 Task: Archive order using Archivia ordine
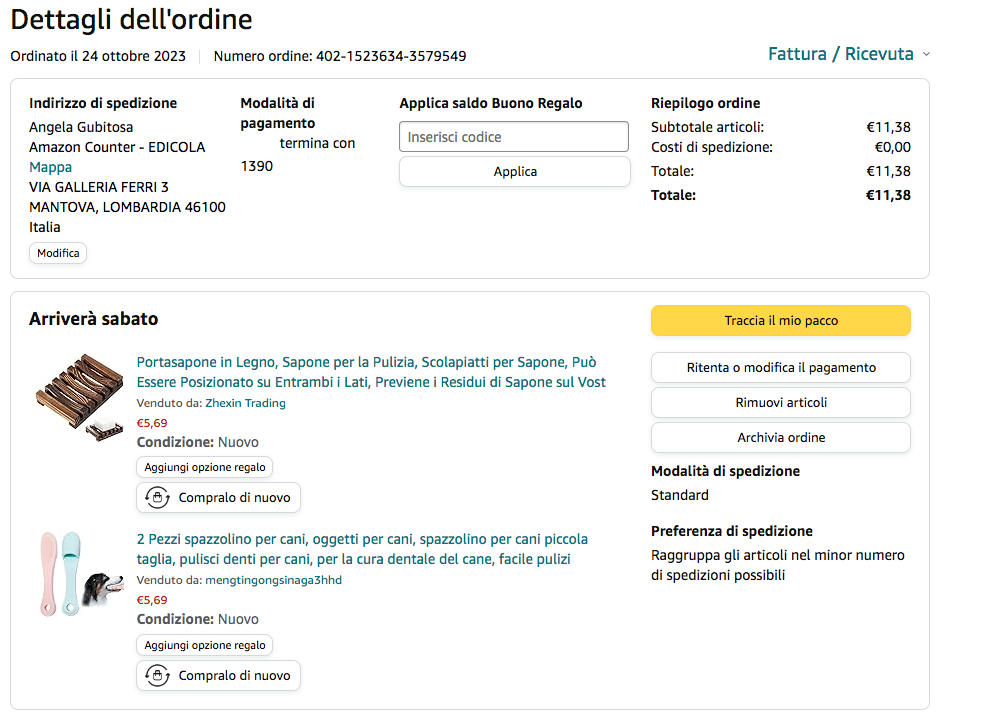(x=781, y=437)
